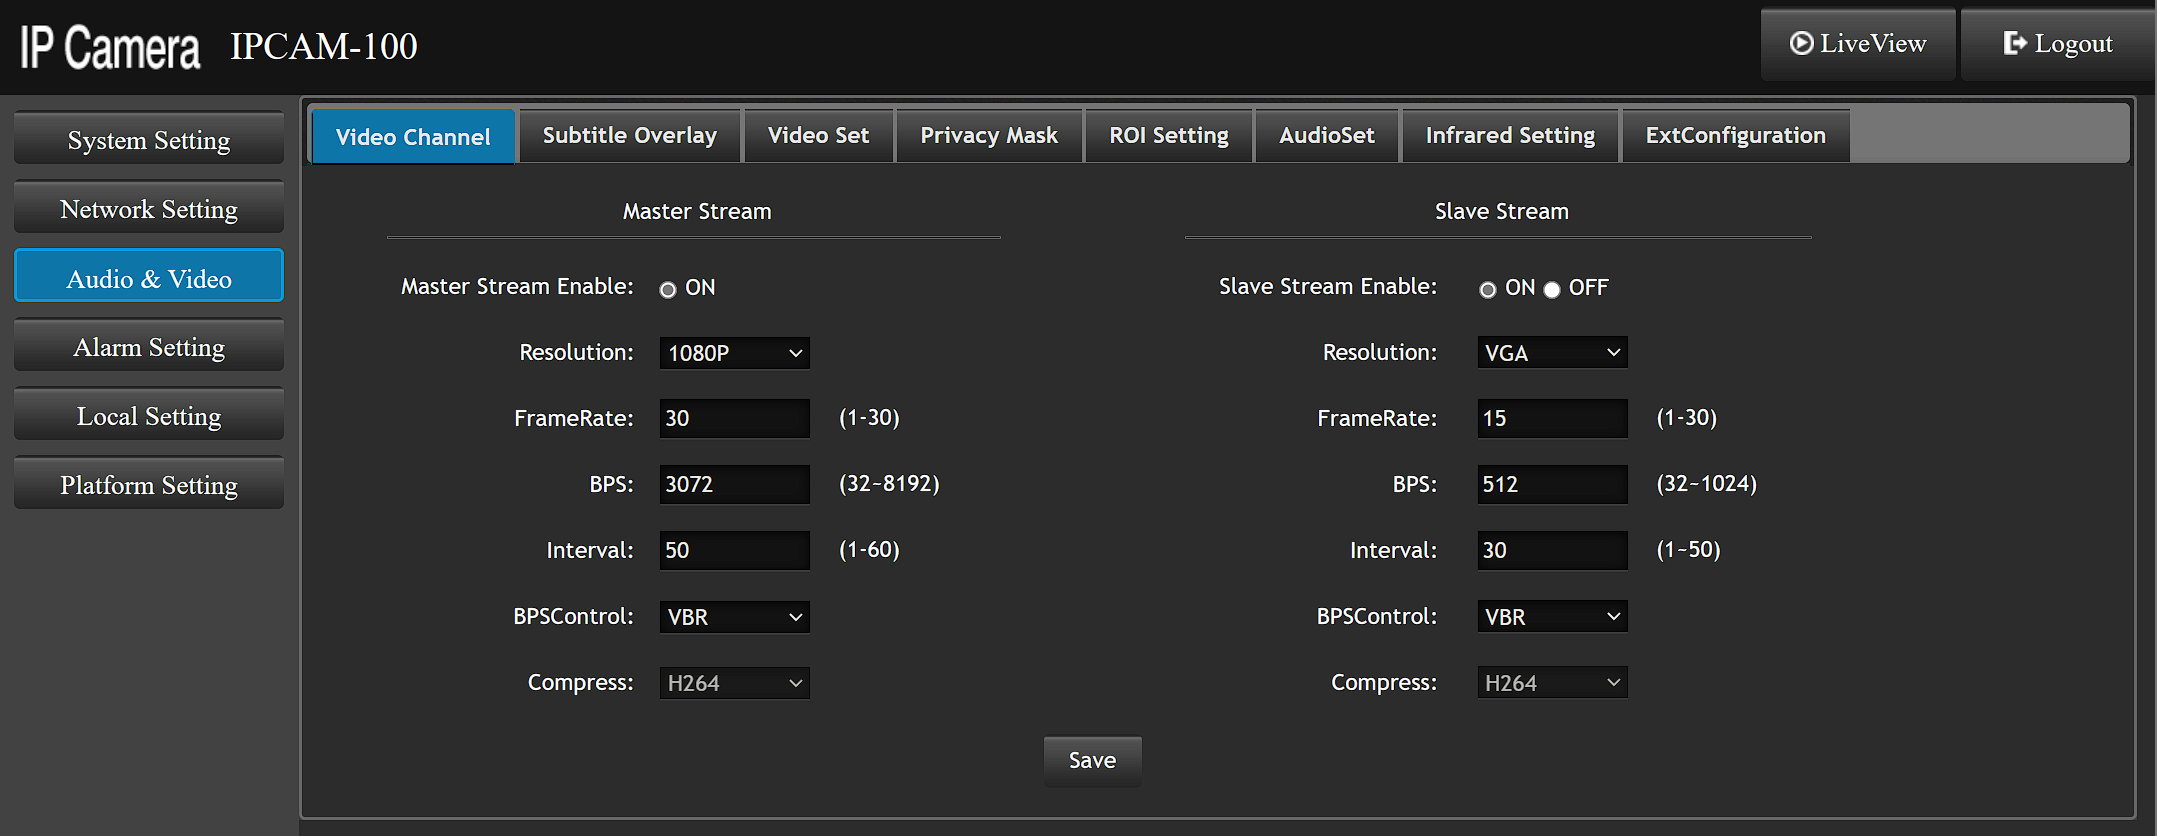Viewport: 2157px width, 836px height.
Task: Open Master Stream Compress H264 dropdown
Action: point(735,683)
